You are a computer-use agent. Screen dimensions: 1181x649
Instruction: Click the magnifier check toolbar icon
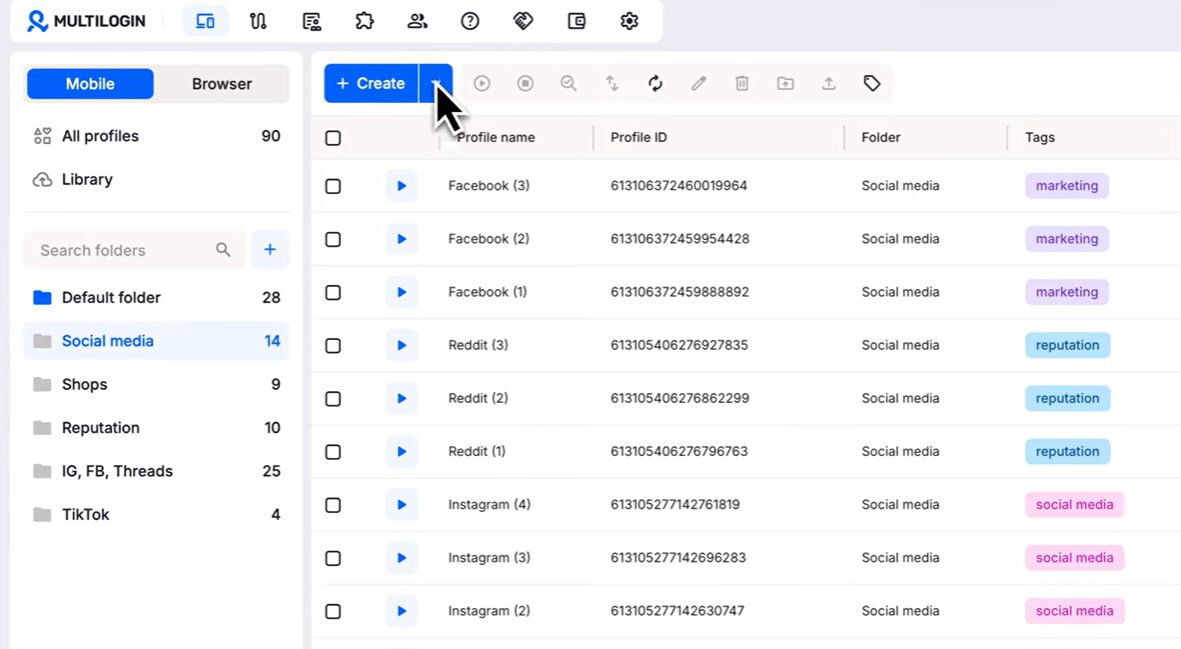[569, 84]
